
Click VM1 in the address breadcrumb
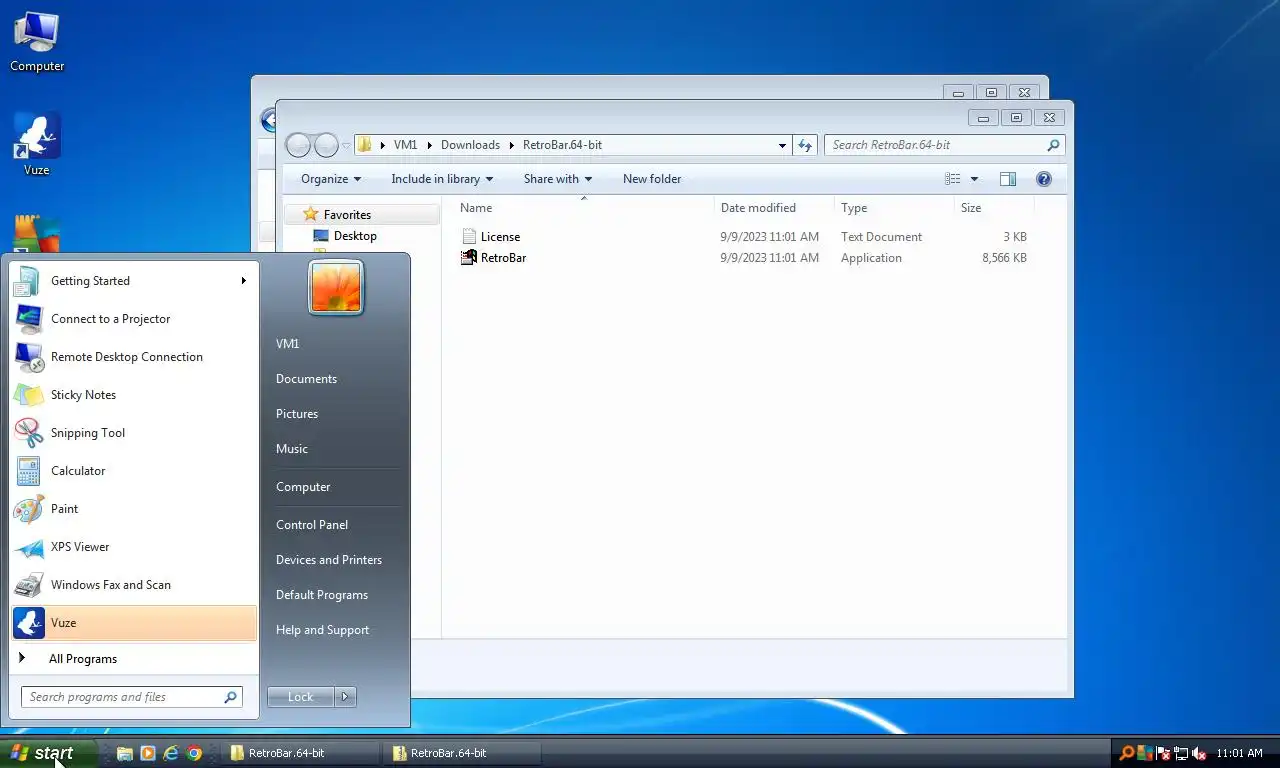tap(405, 145)
